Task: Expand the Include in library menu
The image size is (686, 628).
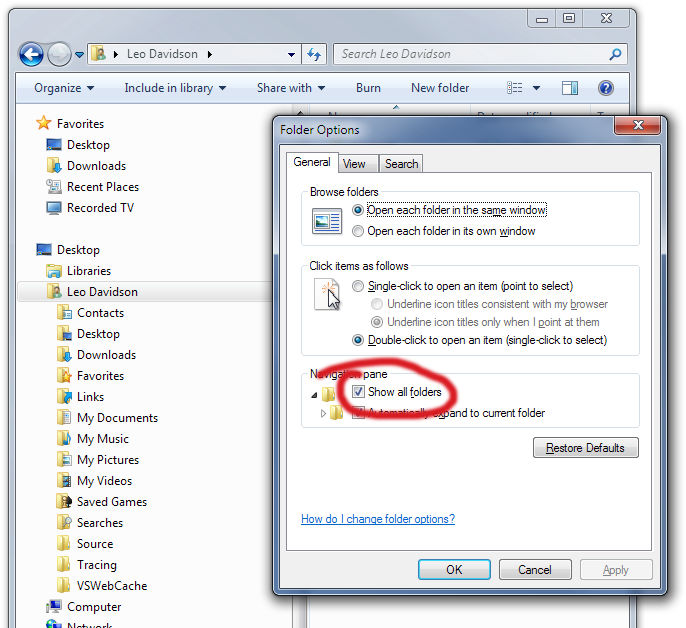Action: (175, 88)
